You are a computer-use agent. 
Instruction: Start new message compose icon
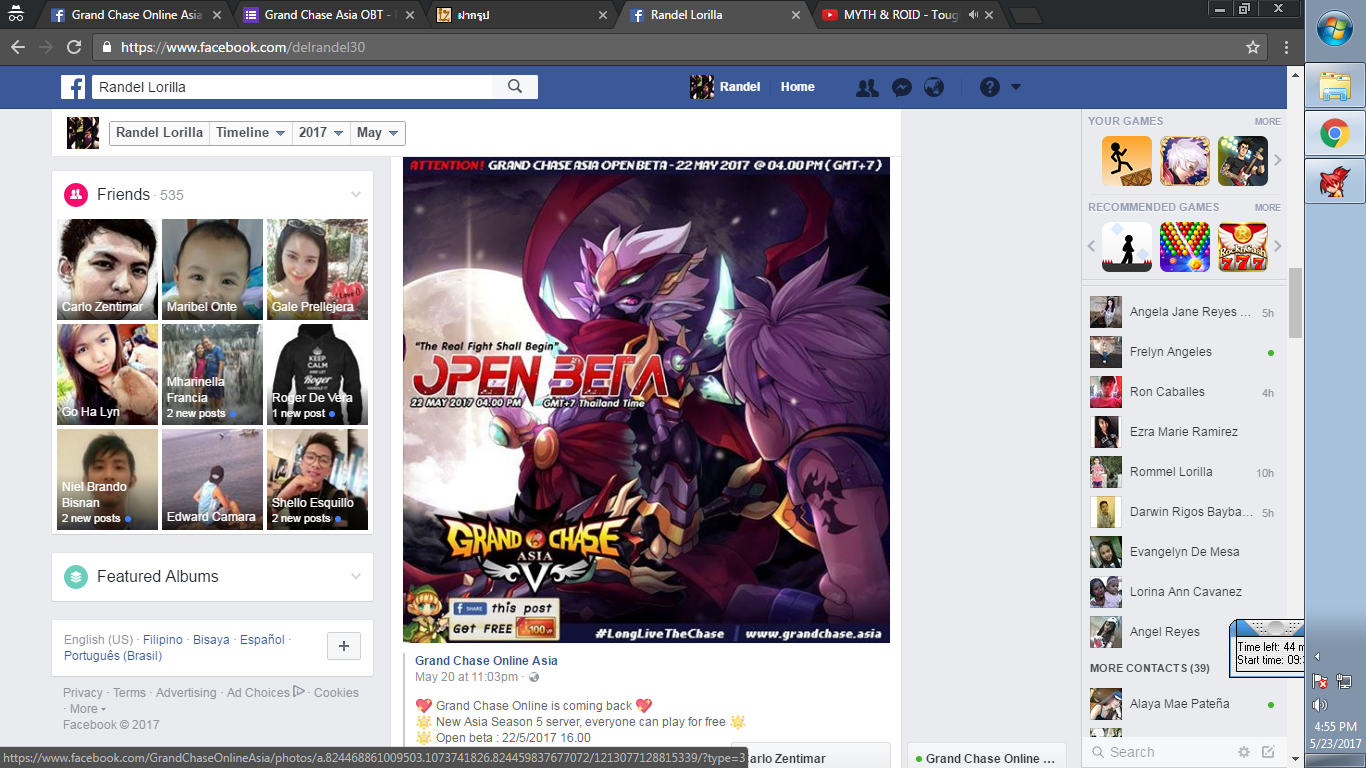coord(1268,752)
